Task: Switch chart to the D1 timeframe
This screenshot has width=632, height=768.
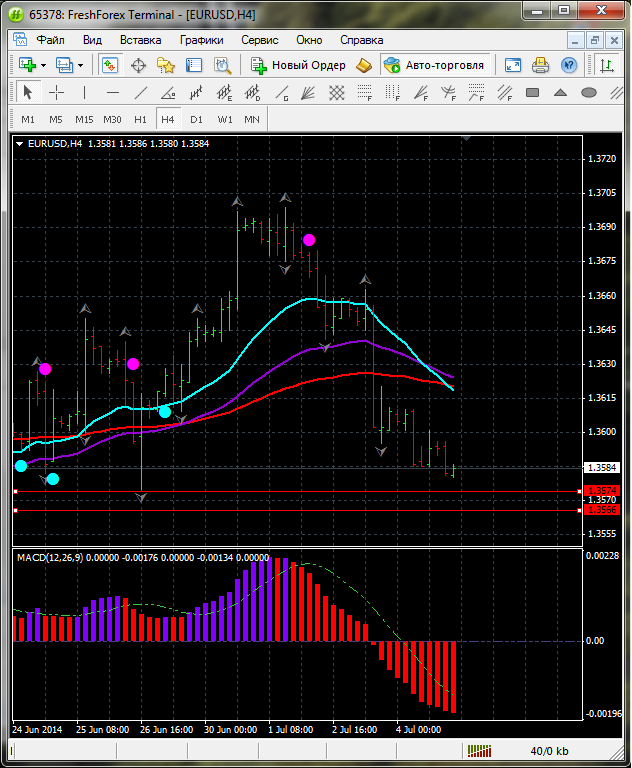Action: [x=196, y=119]
